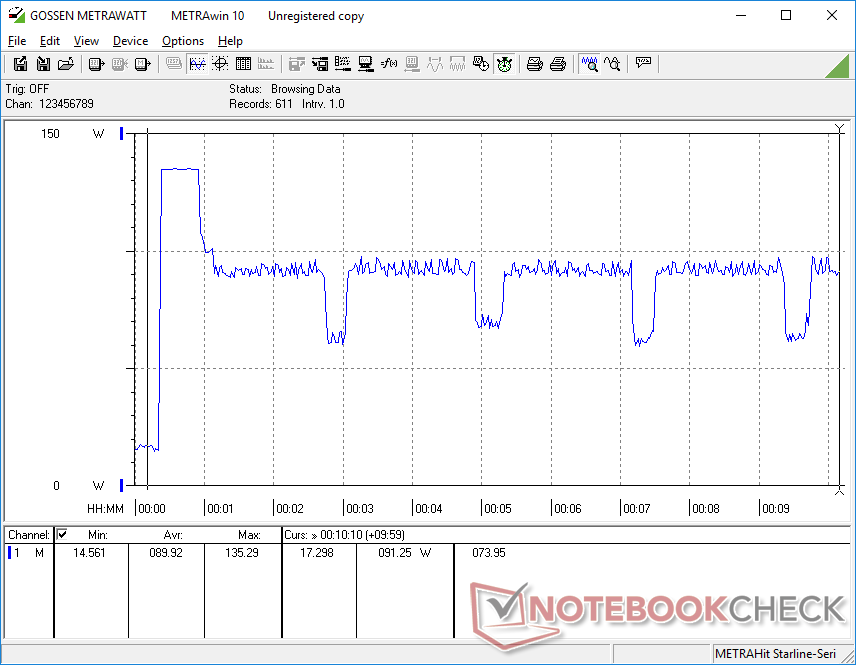Toggle the left magnifier zoom tool

590,64
